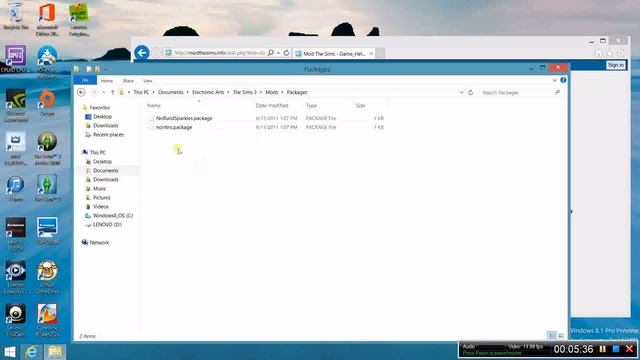Launch the Virtual CloneDrive sheep icon

pyautogui.click(x=47, y=278)
